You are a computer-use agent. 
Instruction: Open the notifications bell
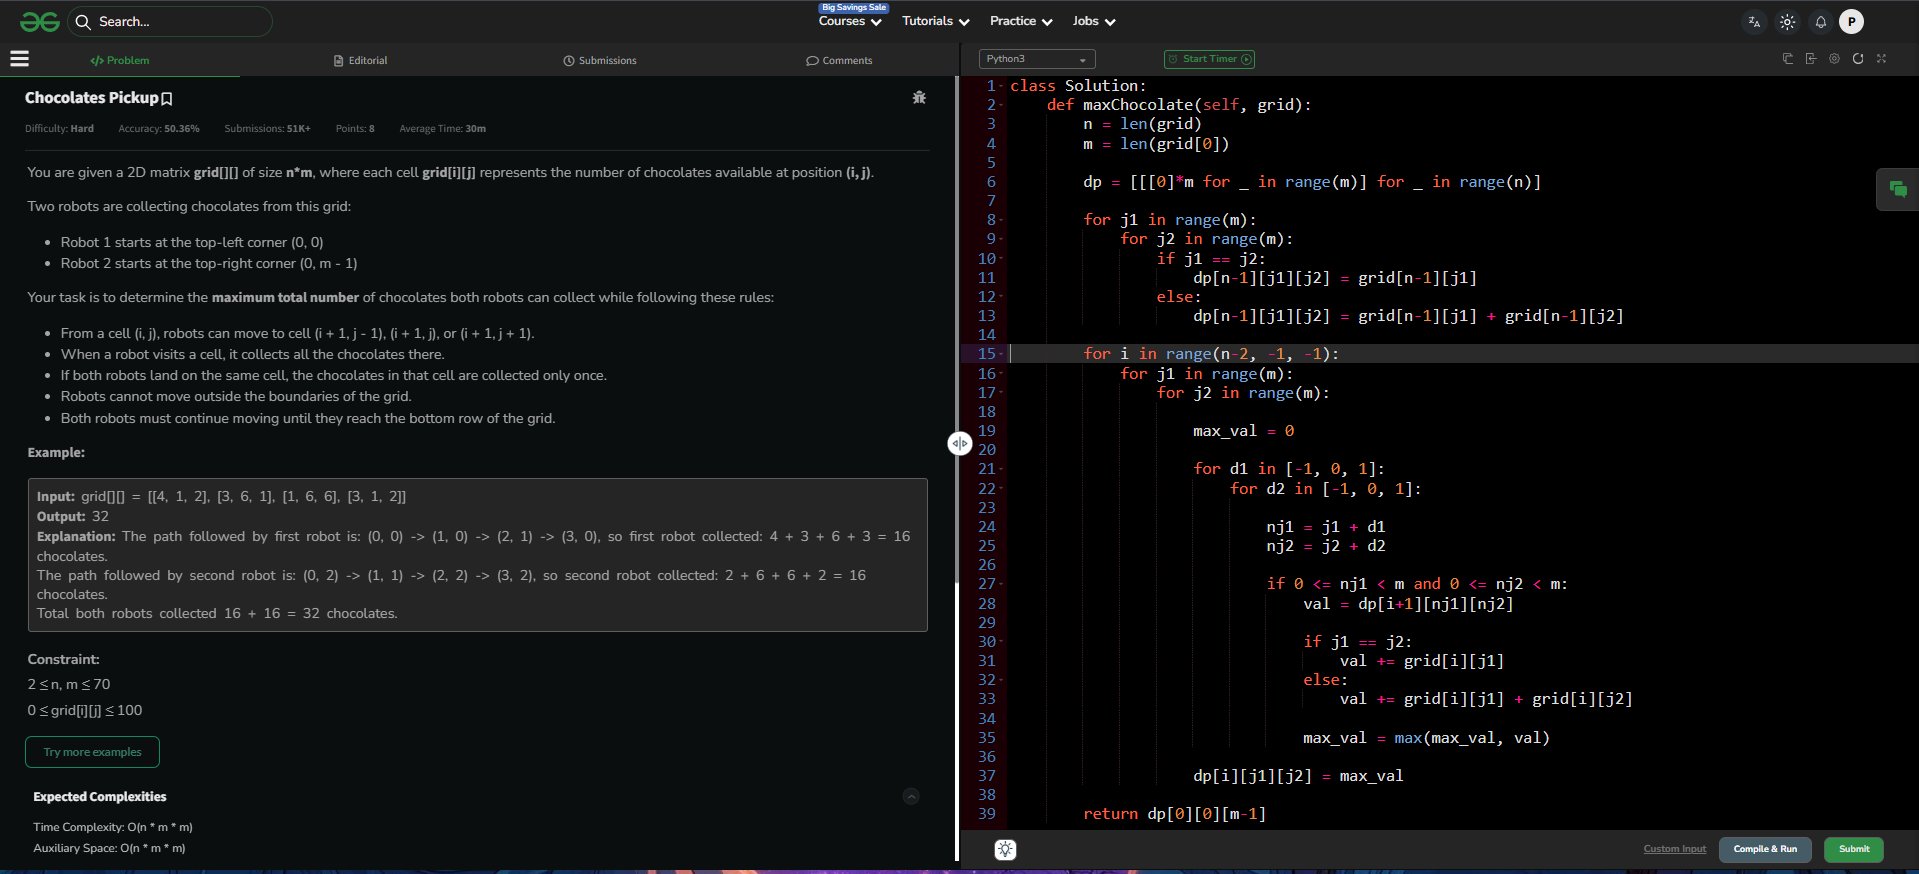(1820, 22)
